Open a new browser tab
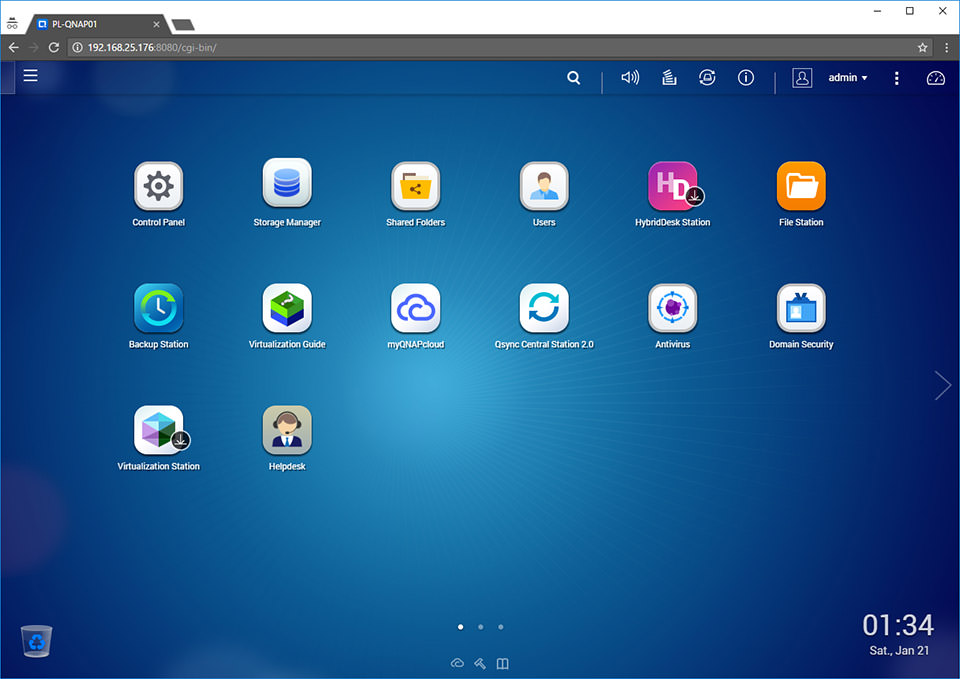The image size is (960, 679). coord(183,24)
